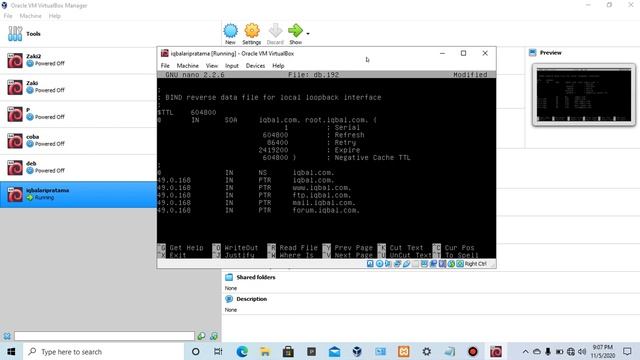Open Machine menu in VirtualBox Manager

[x=31, y=16]
